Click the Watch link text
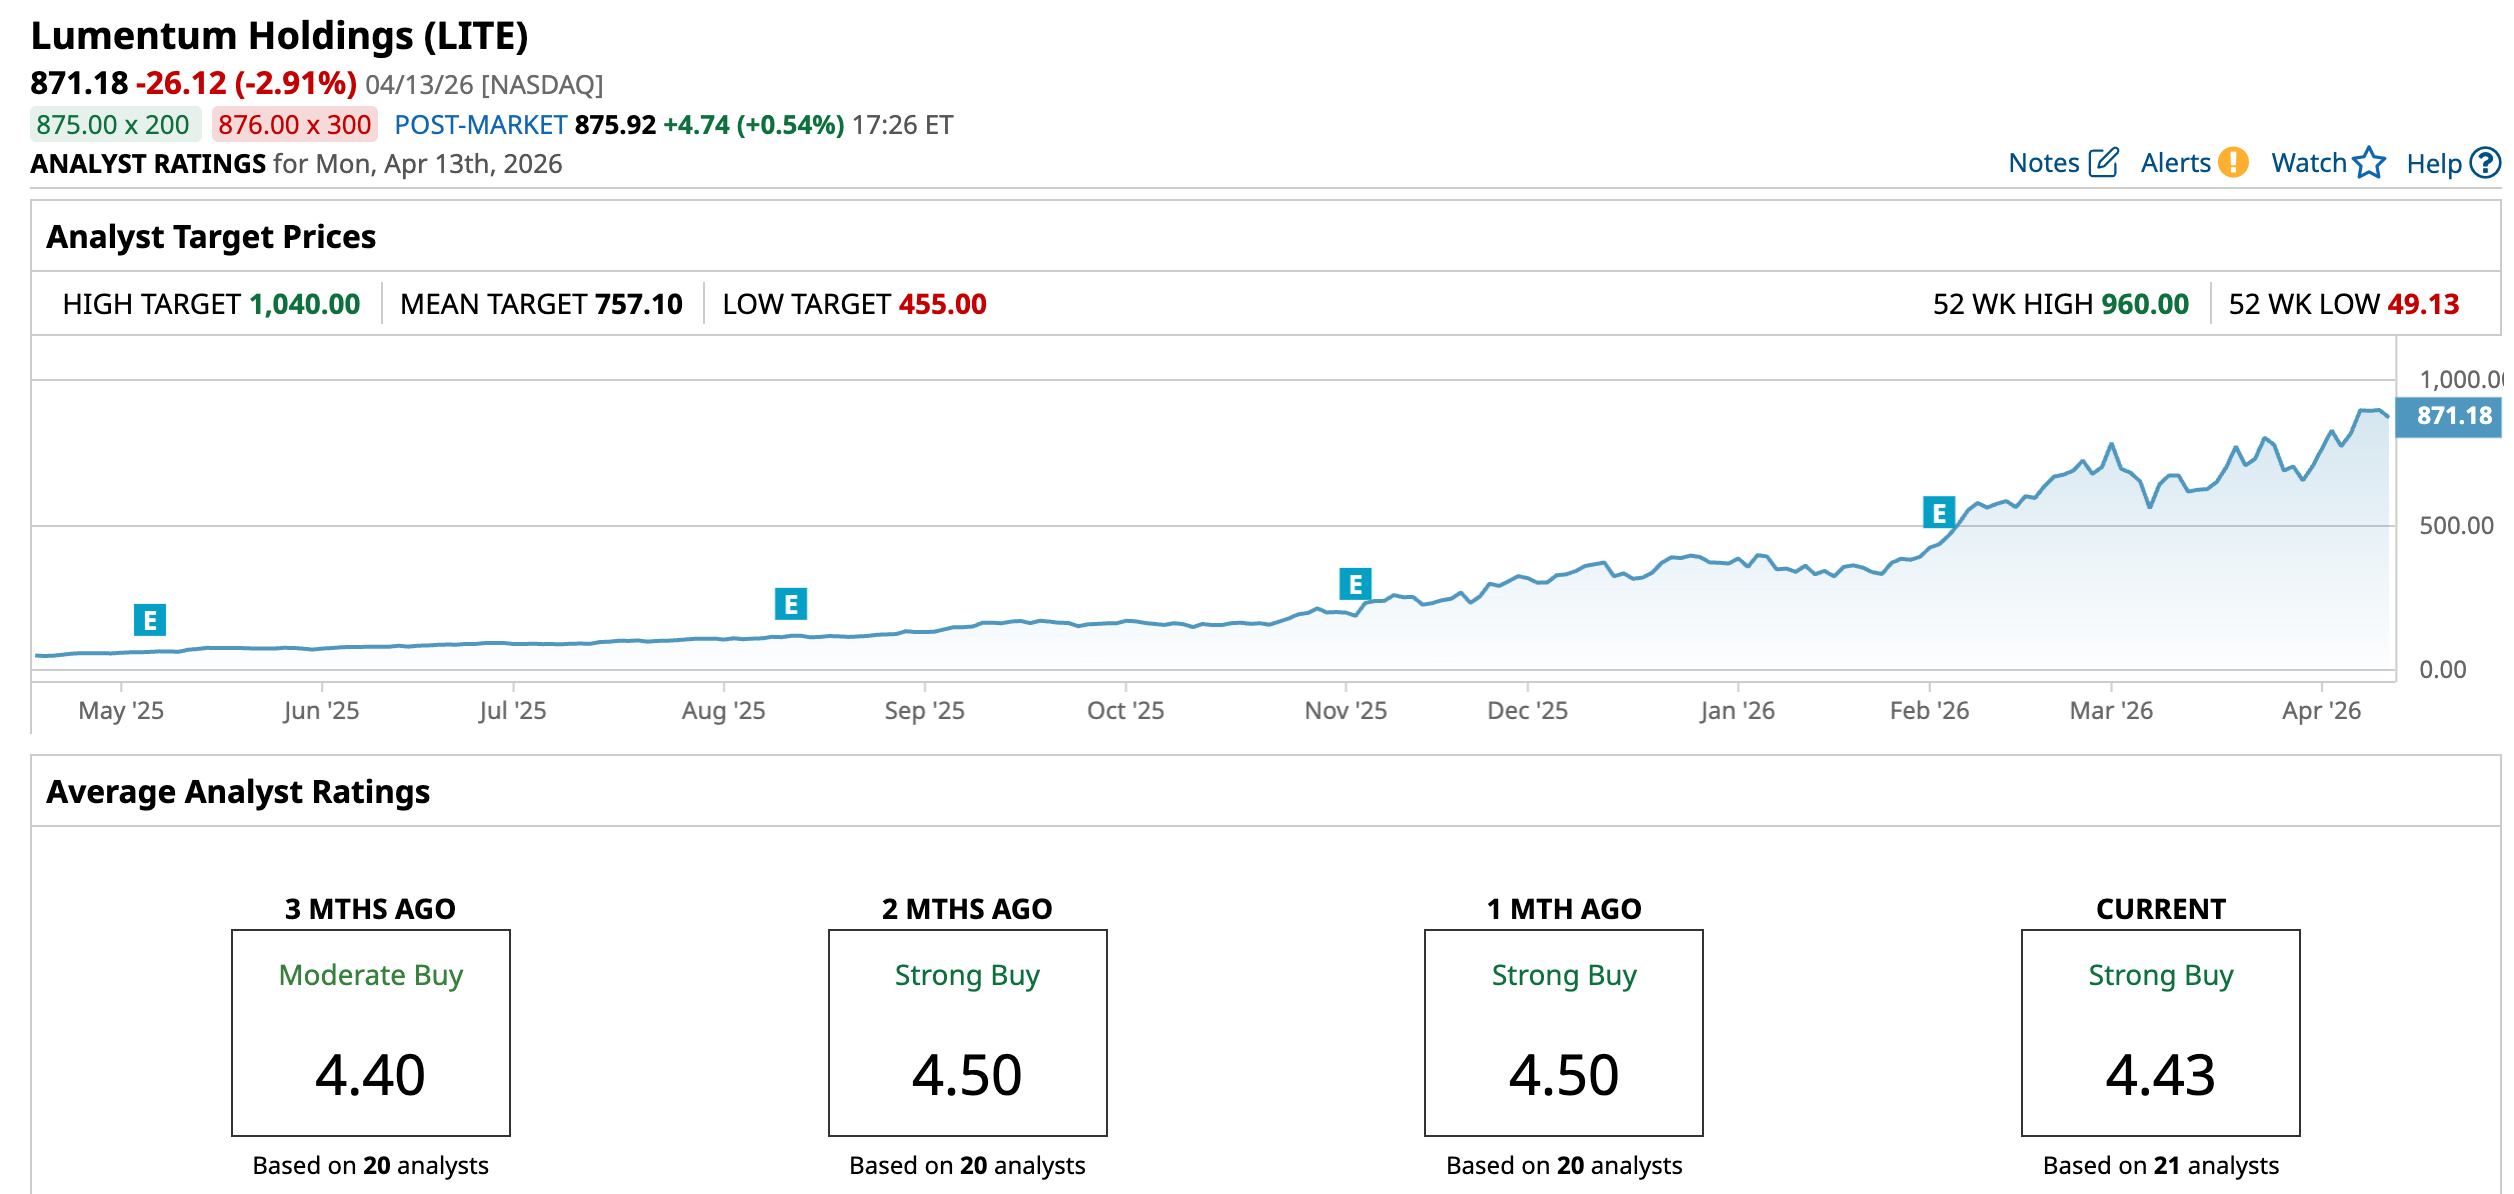Image resolution: width=2514 pixels, height=1194 pixels. [x=2308, y=163]
